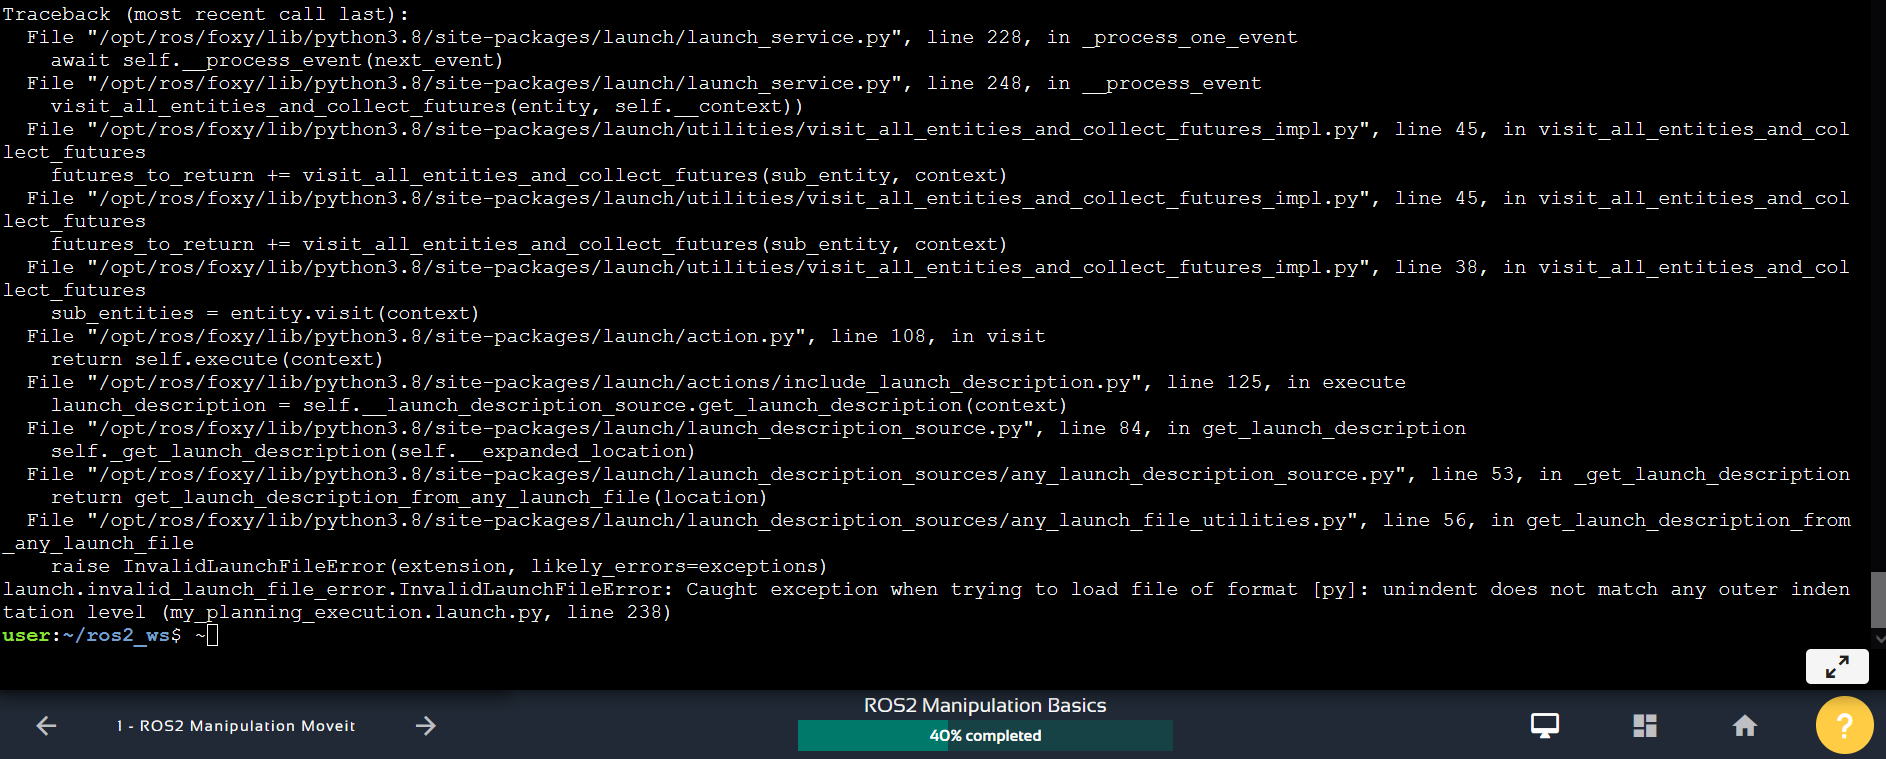The width and height of the screenshot is (1886, 759).
Task: Focus the terminal at the command prompt cursor
Action: 212,635
